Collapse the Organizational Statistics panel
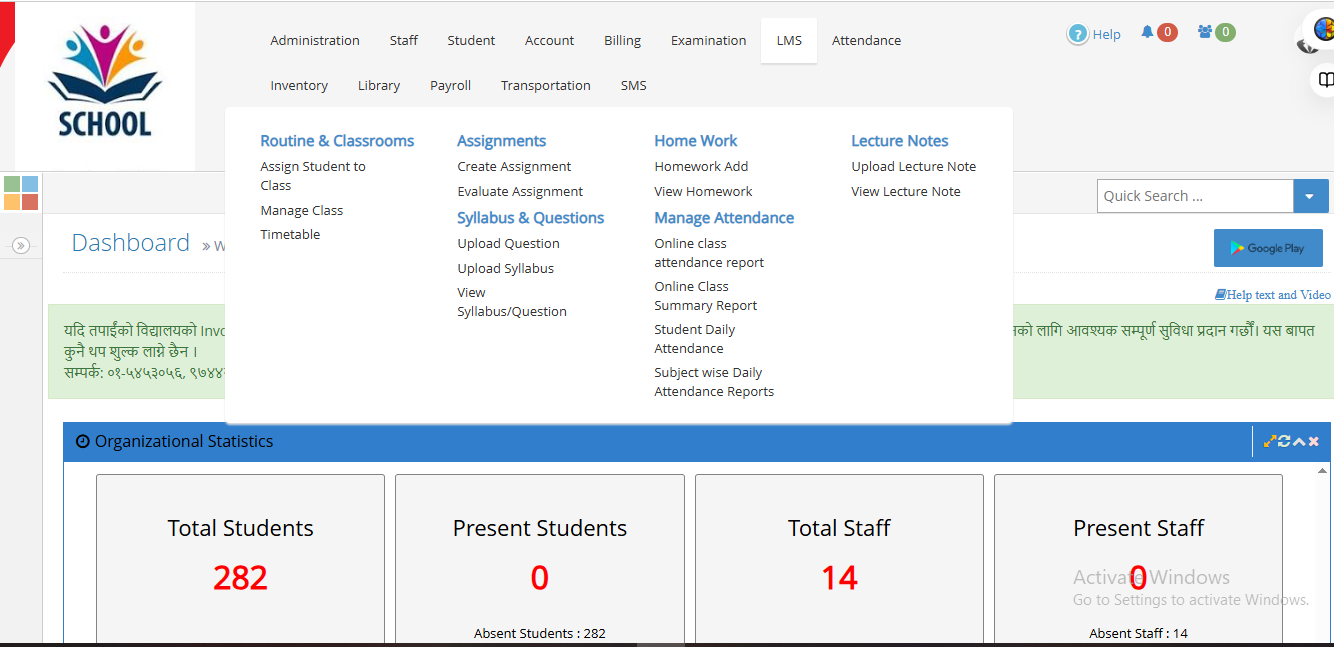Viewport: 1334px width, 647px height. point(1299,440)
